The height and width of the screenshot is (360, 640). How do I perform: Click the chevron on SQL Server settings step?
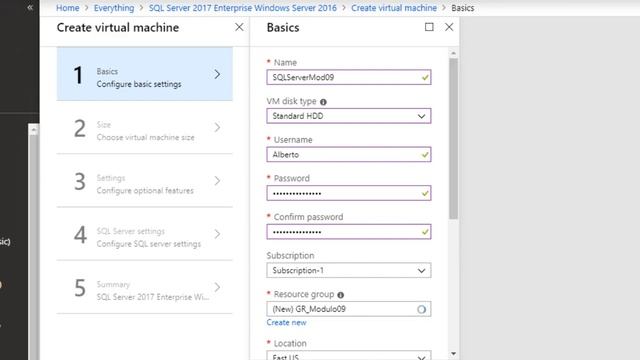217,234
